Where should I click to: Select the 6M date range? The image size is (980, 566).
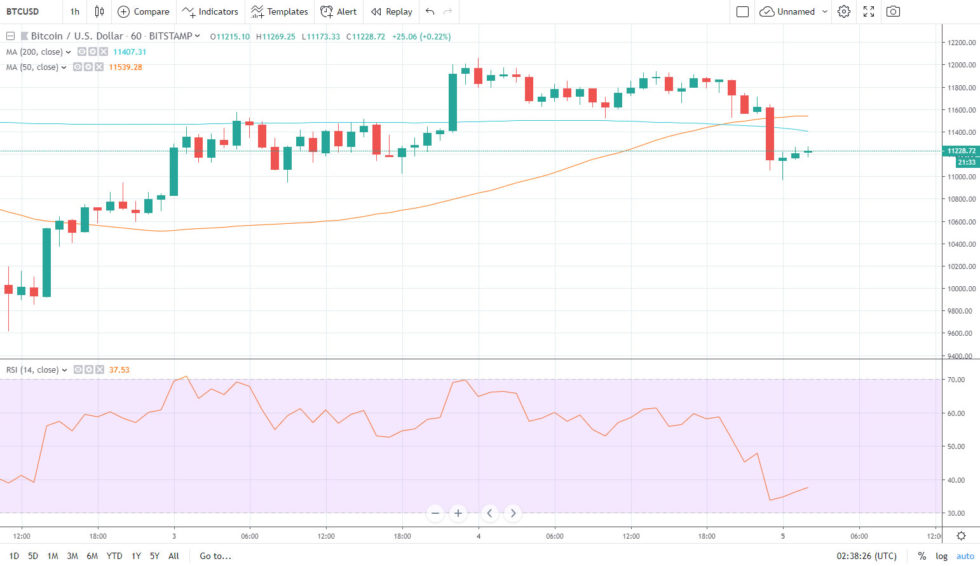coord(92,556)
